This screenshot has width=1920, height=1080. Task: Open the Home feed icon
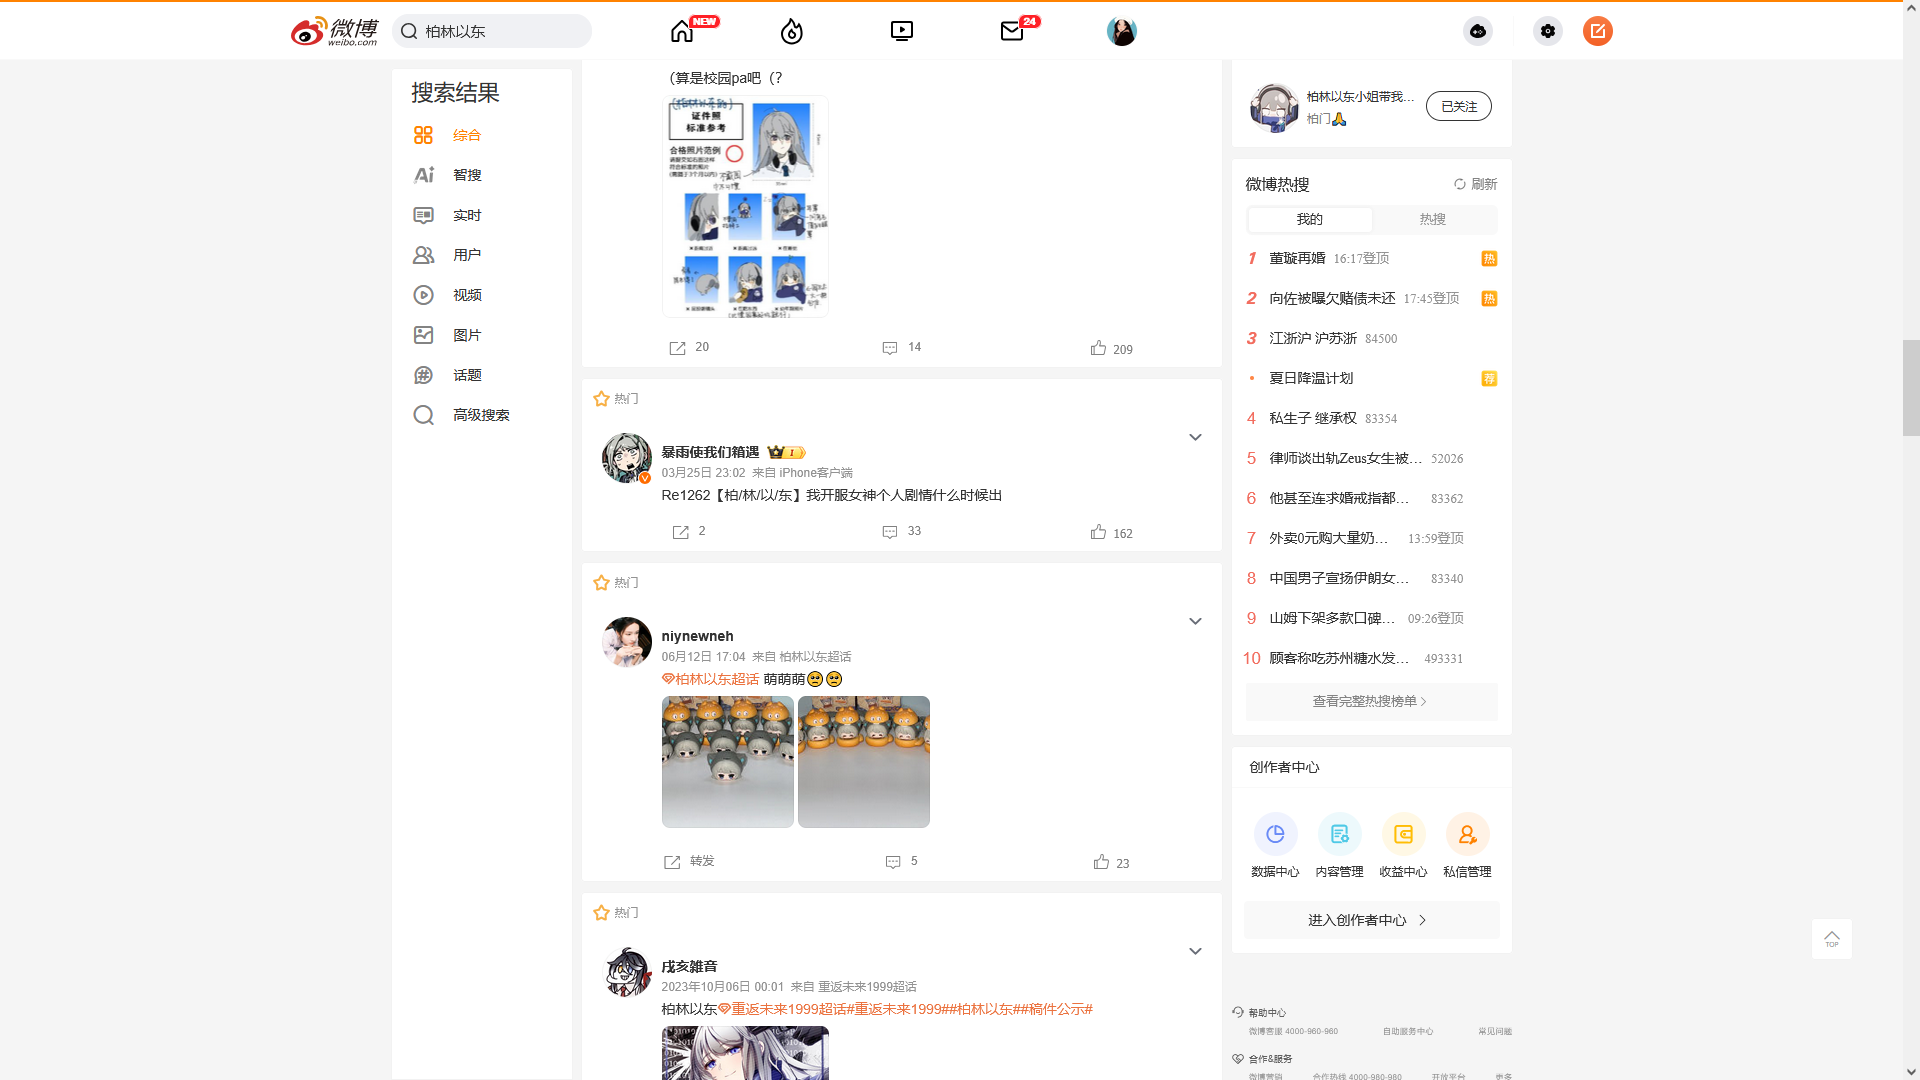(682, 31)
